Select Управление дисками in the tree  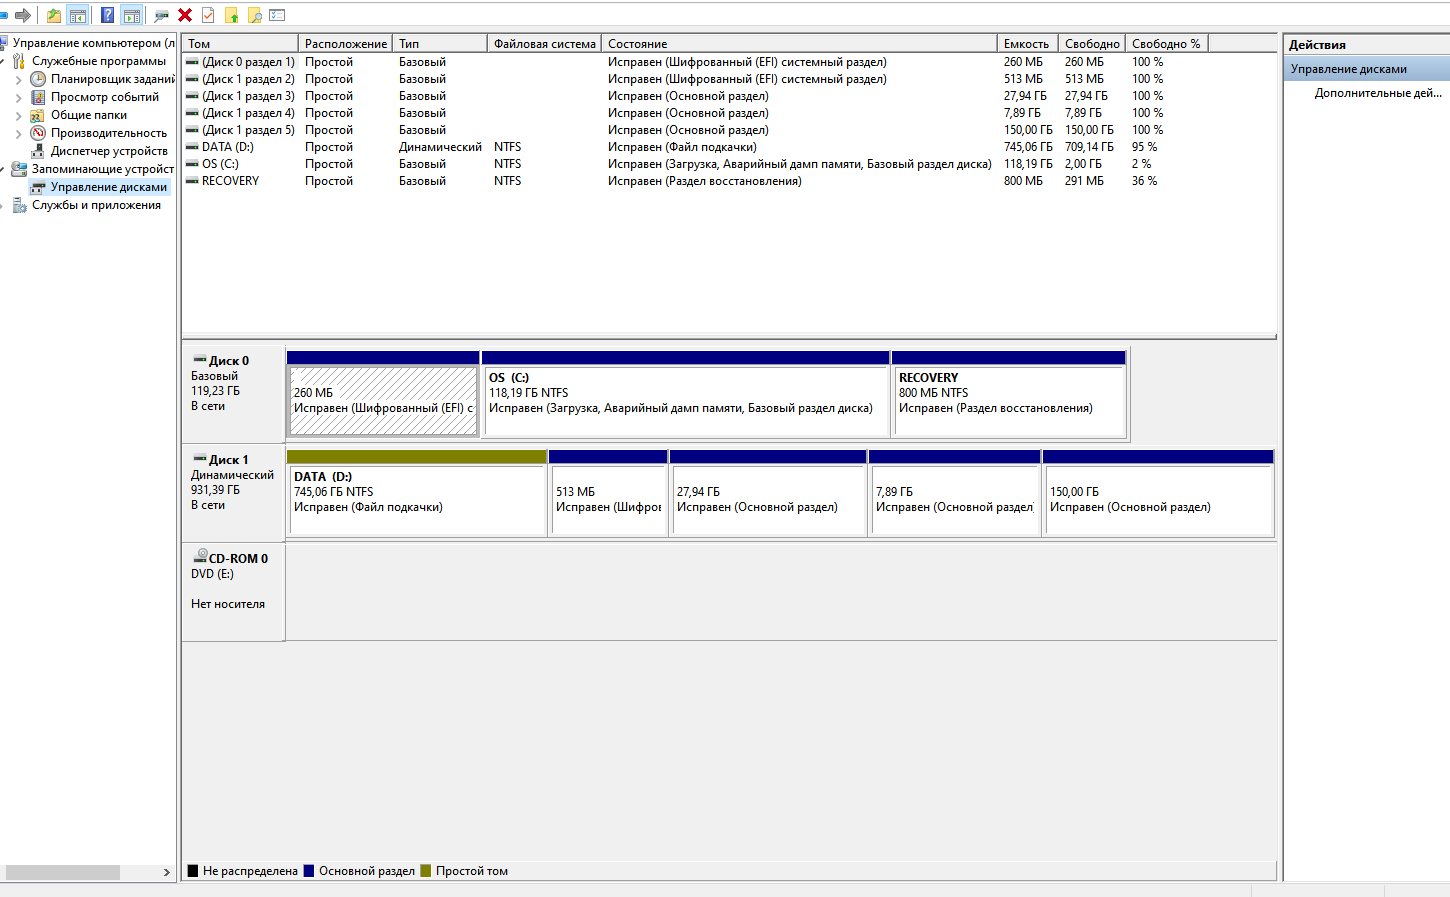109,187
